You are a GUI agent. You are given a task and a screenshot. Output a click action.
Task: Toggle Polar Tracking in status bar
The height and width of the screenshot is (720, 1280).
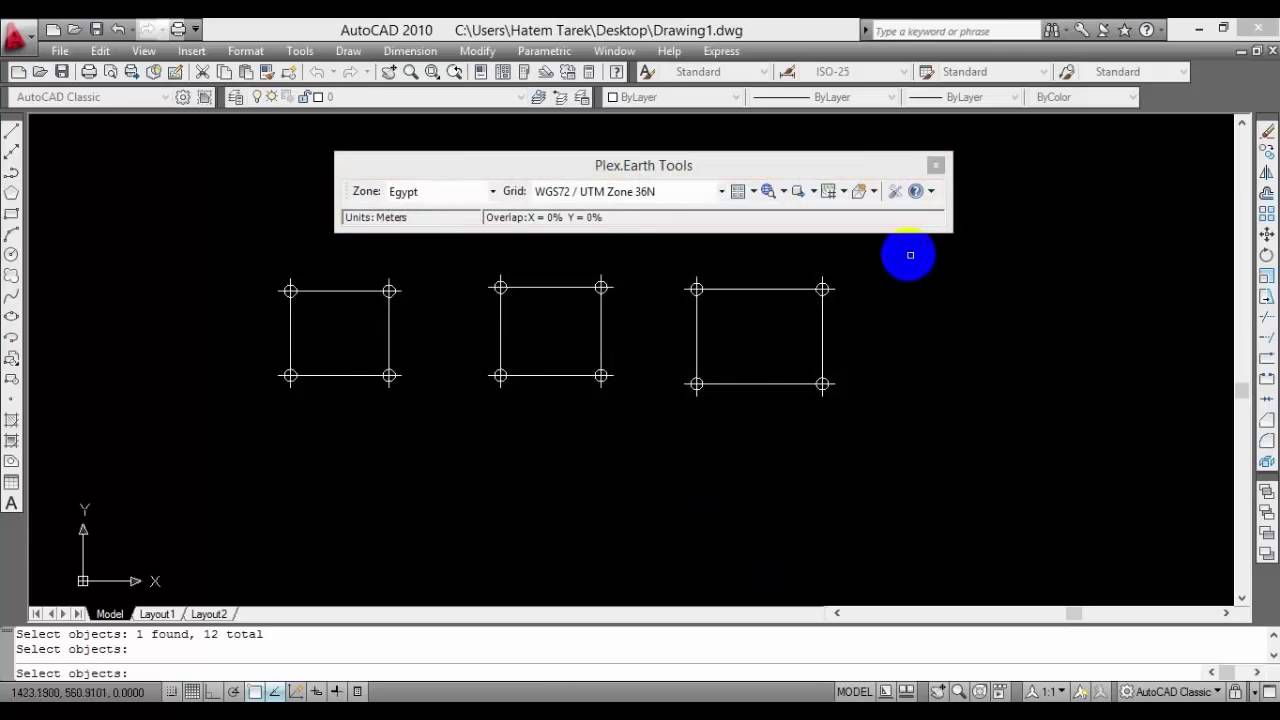(234, 692)
